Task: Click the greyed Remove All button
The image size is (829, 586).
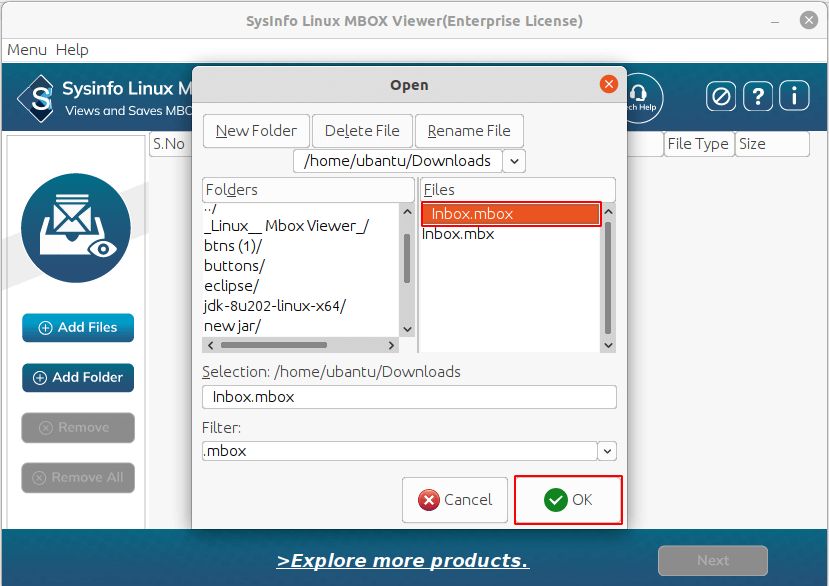Action: coord(78,478)
